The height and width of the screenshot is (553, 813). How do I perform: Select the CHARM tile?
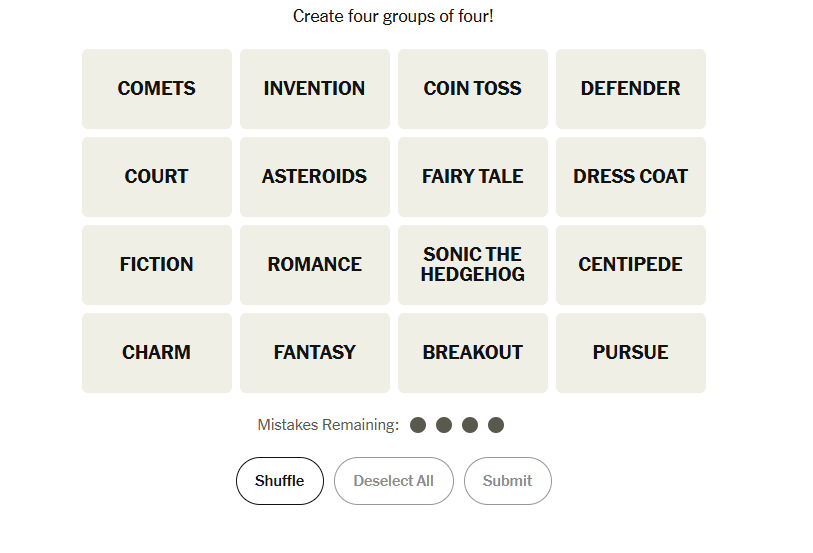coord(157,353)
